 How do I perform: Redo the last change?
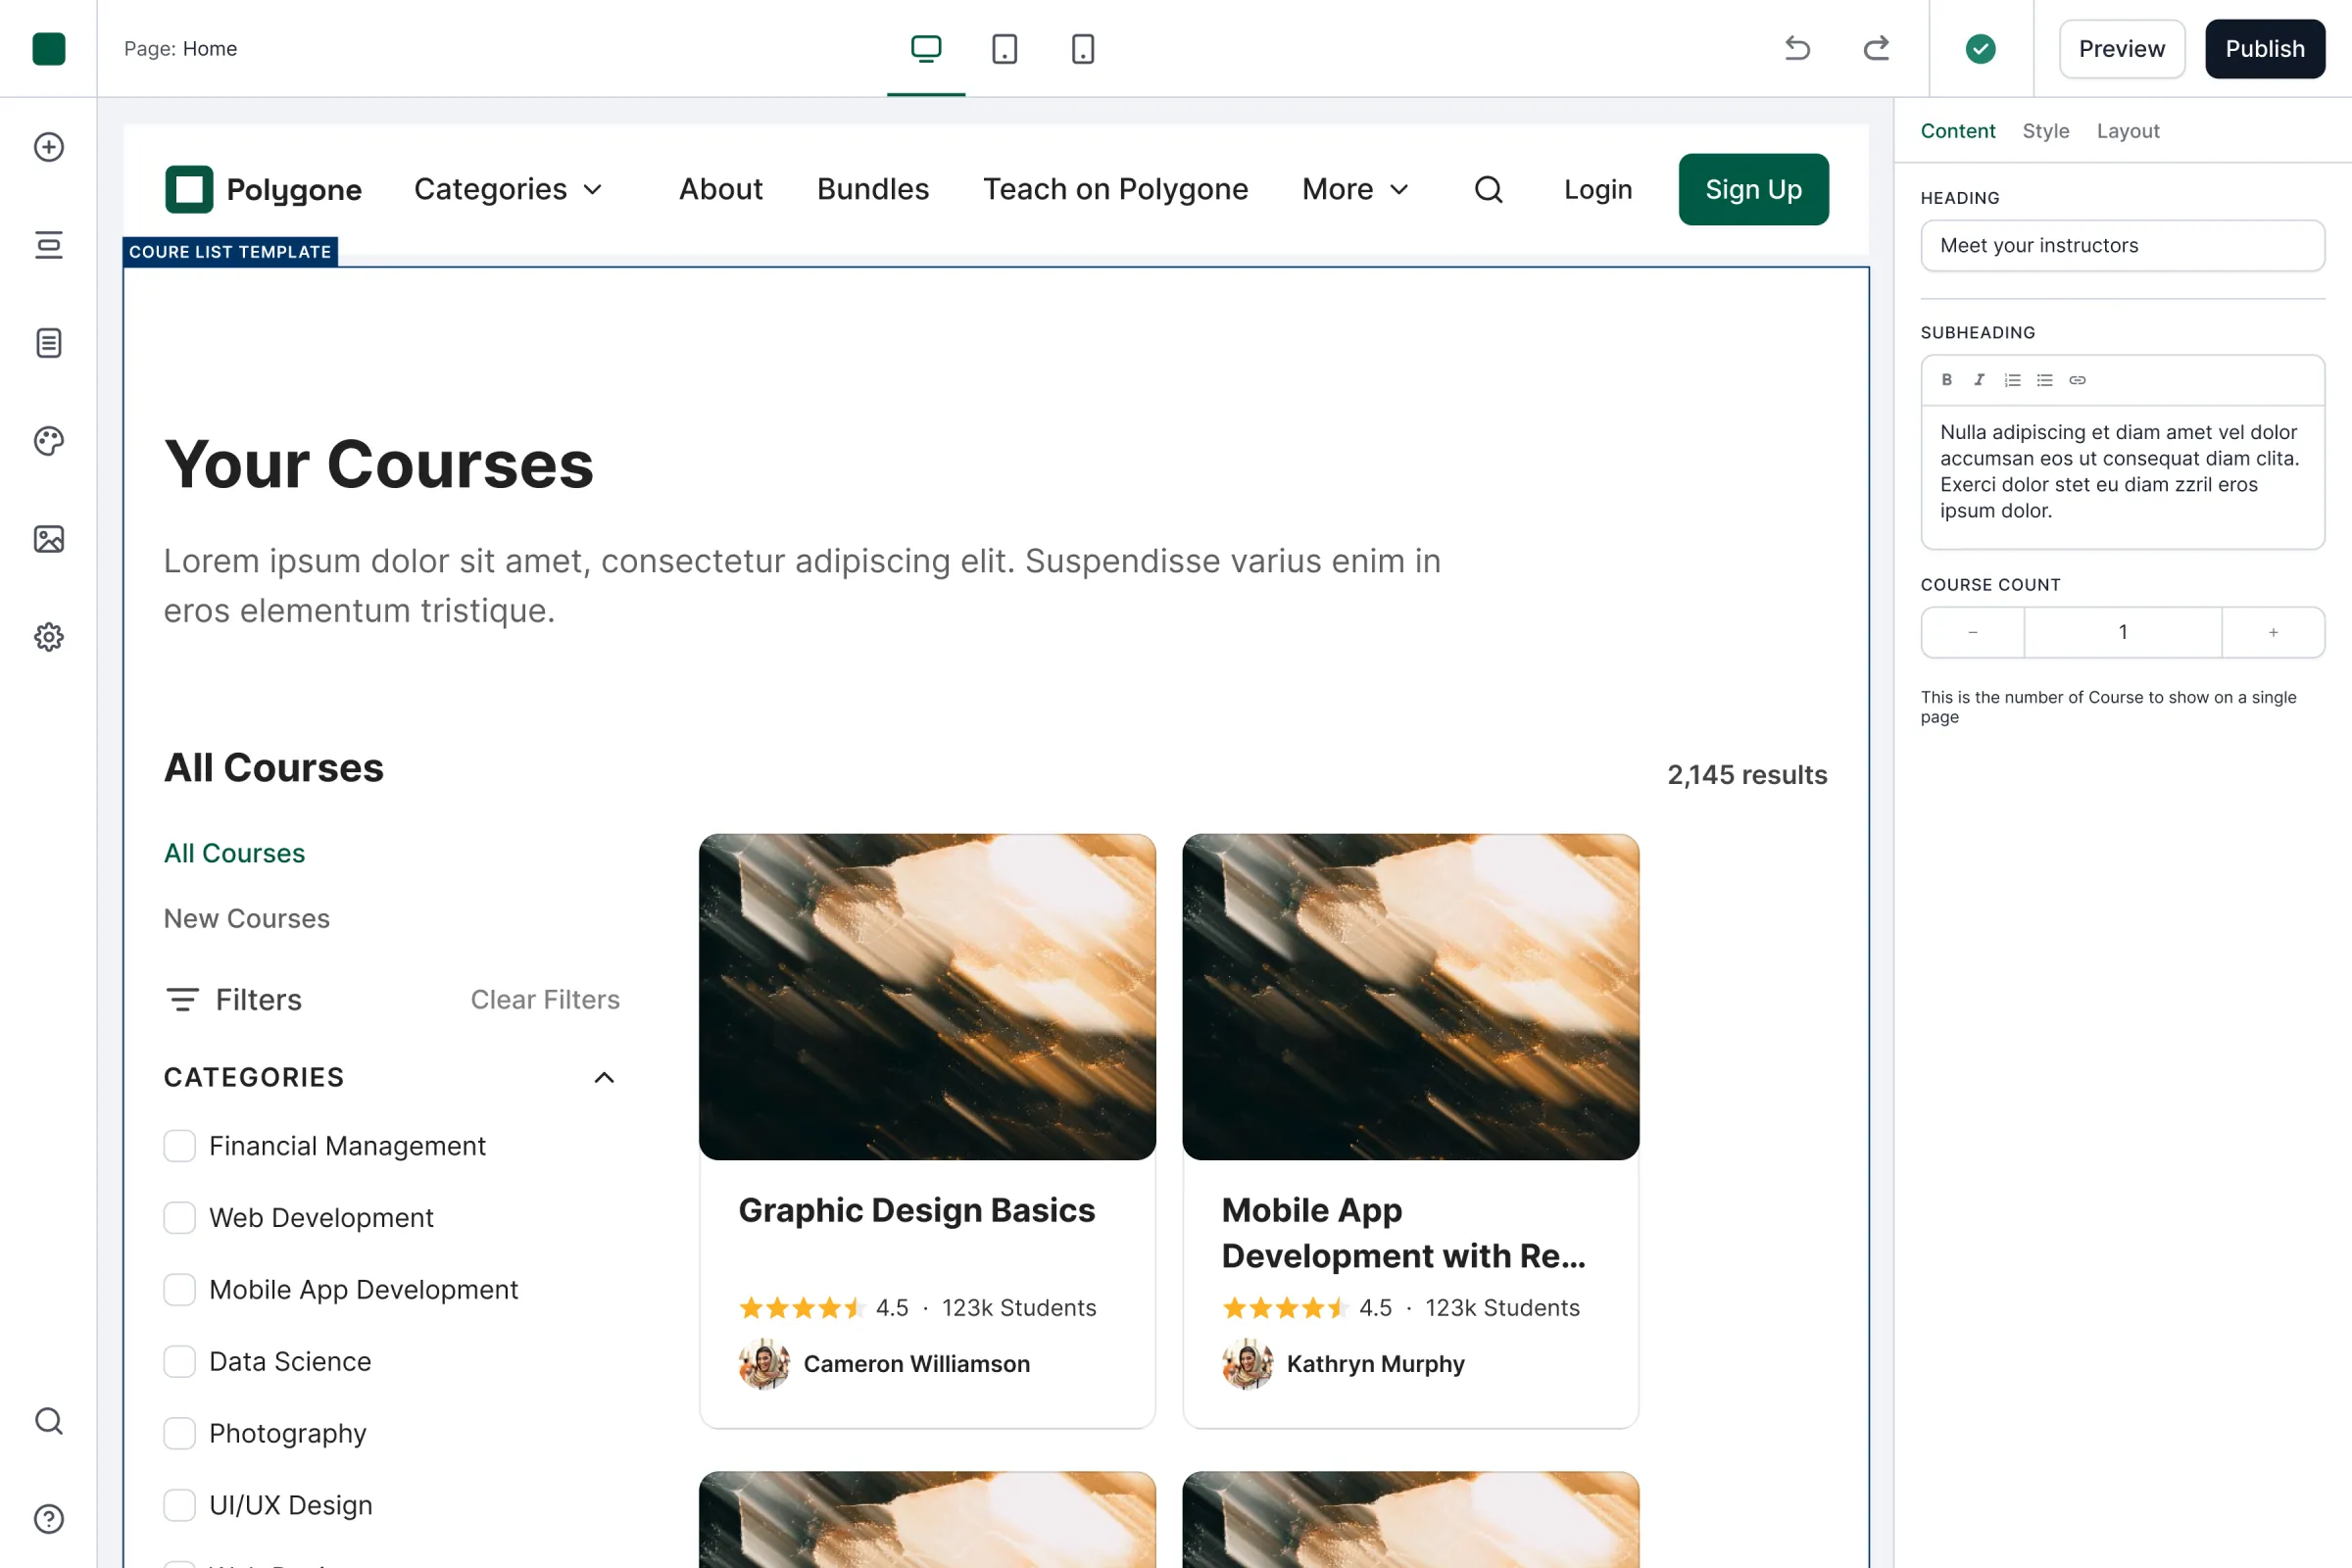(1876, 48)
